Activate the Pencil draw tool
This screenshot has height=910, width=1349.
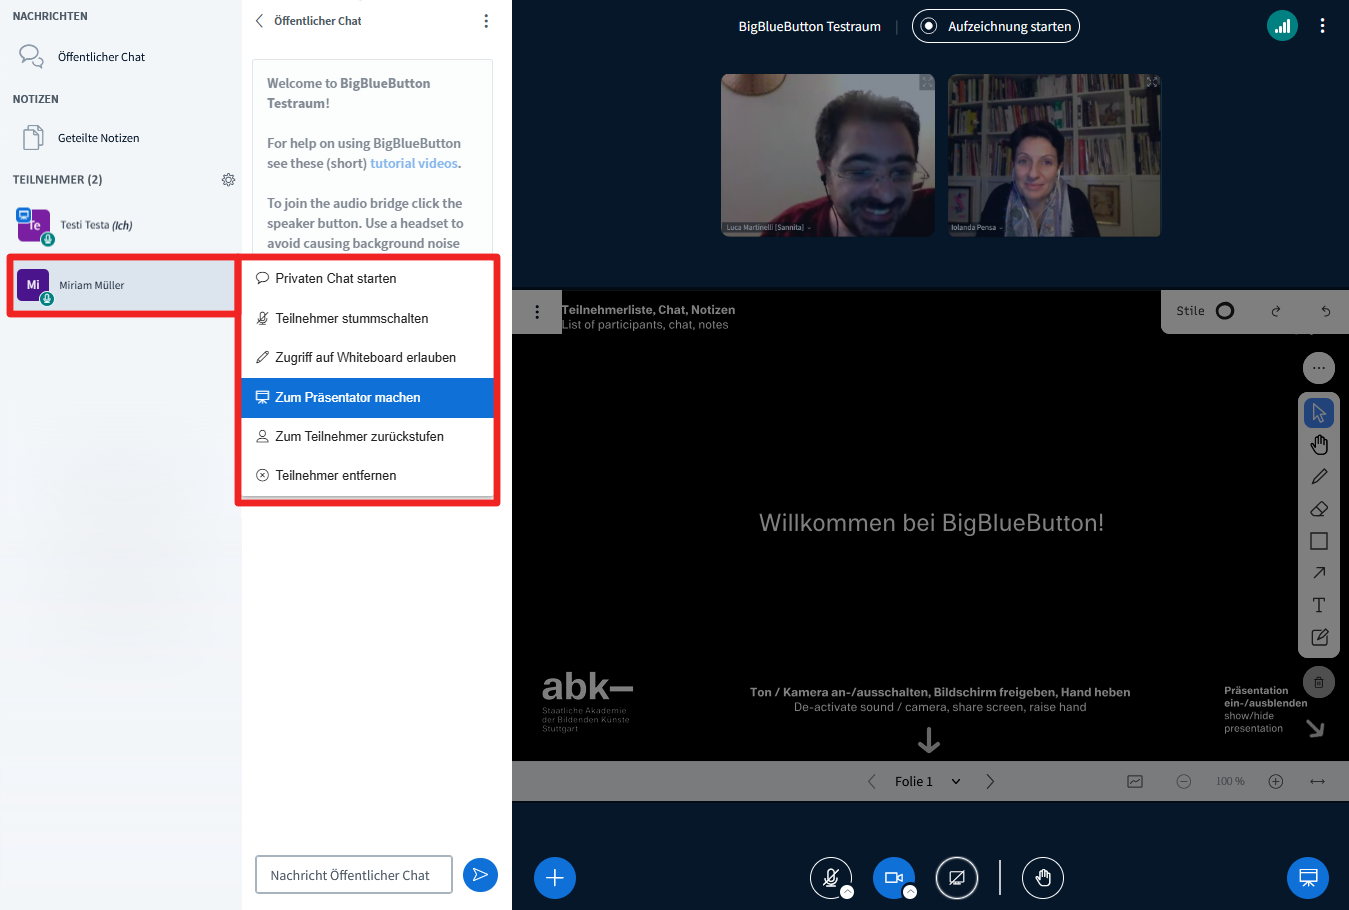pos(1319,477)
